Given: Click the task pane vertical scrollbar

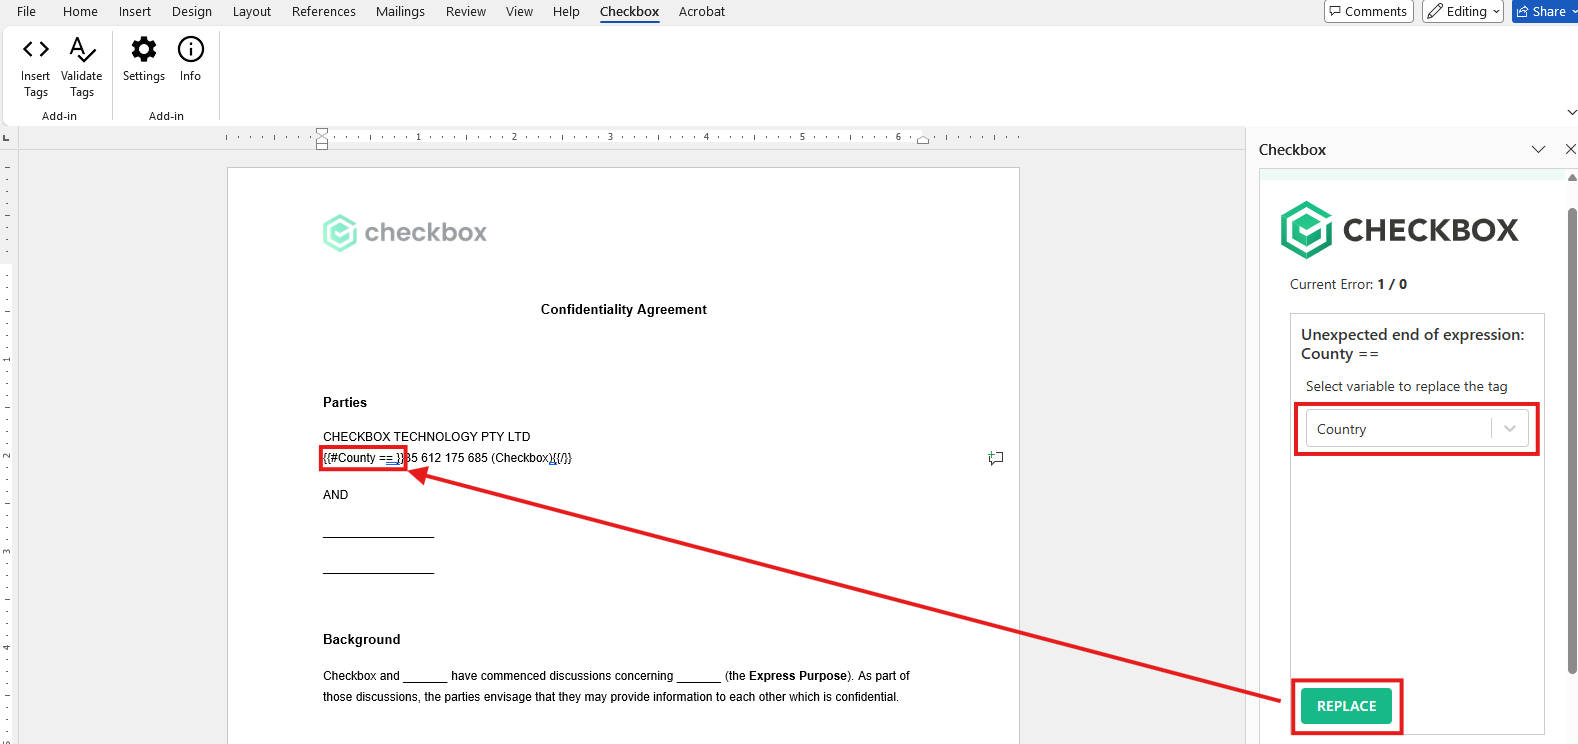Looking at the screenshot, I should (1572, 440).
